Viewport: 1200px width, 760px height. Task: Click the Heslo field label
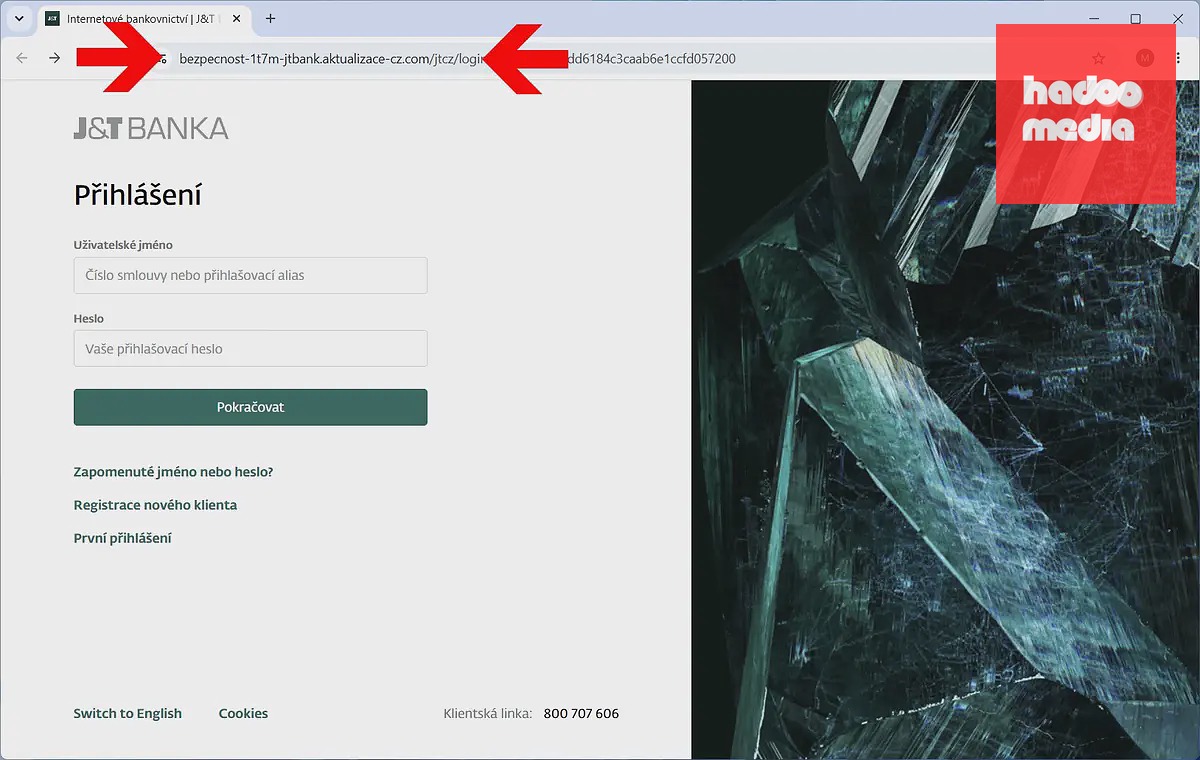pos(89,319)
